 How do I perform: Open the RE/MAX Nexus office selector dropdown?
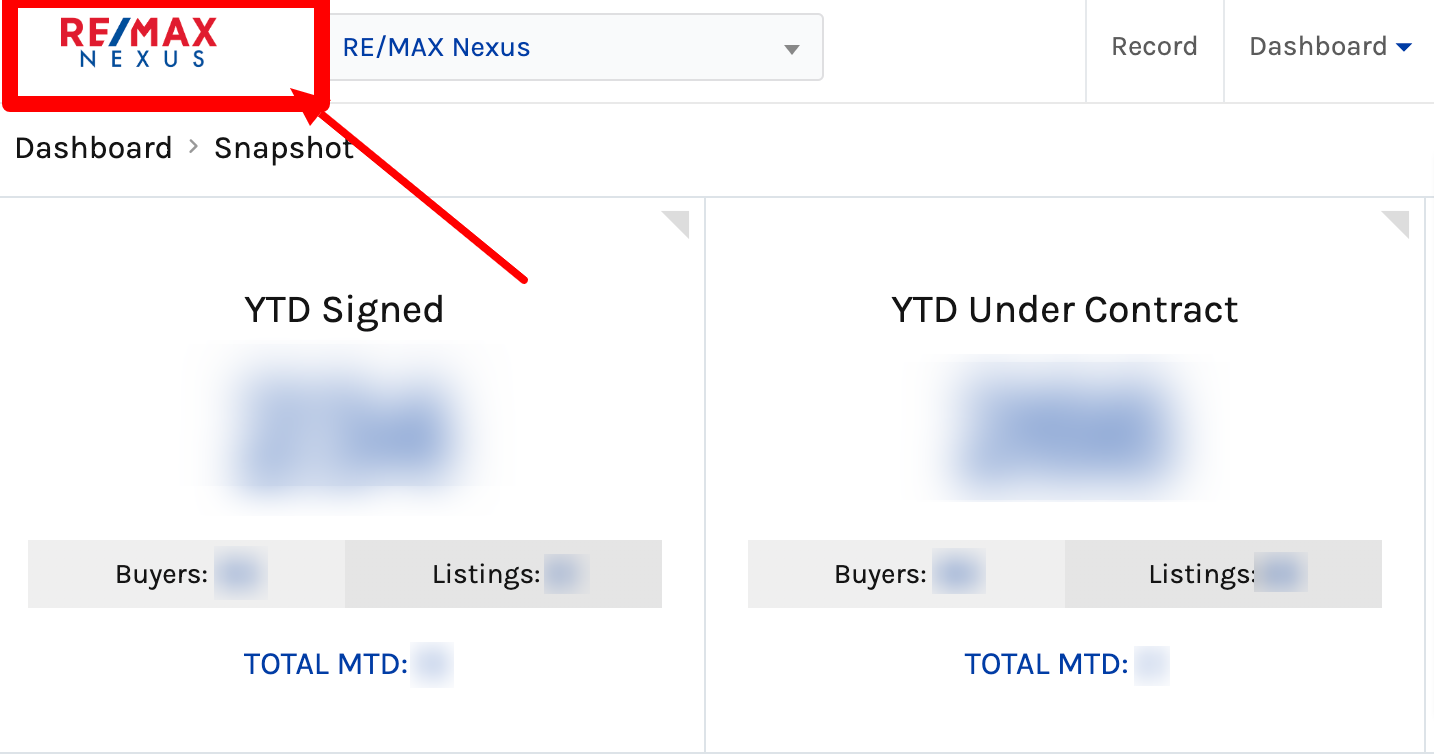point(570,47)
